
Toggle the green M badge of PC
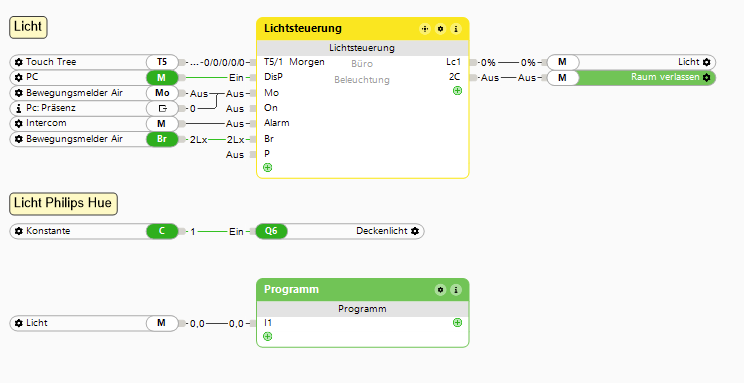click(x=162, y=77)
